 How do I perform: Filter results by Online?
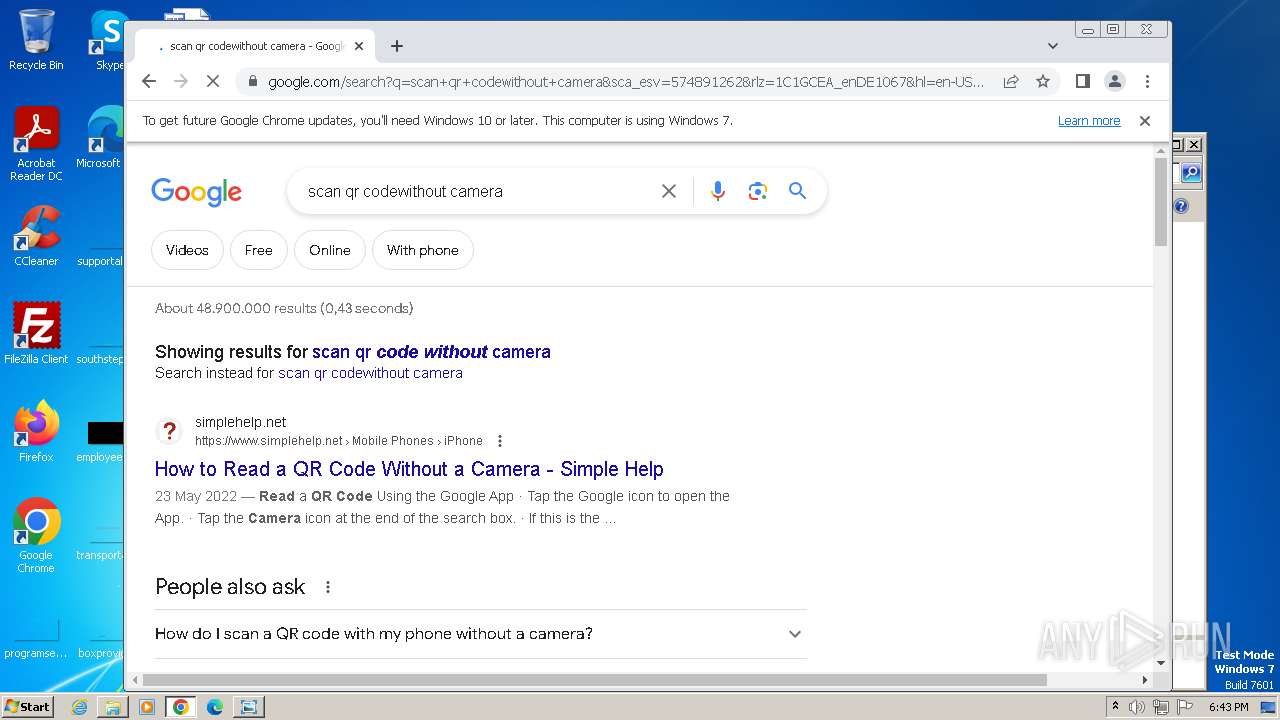[x=330, y=250]
